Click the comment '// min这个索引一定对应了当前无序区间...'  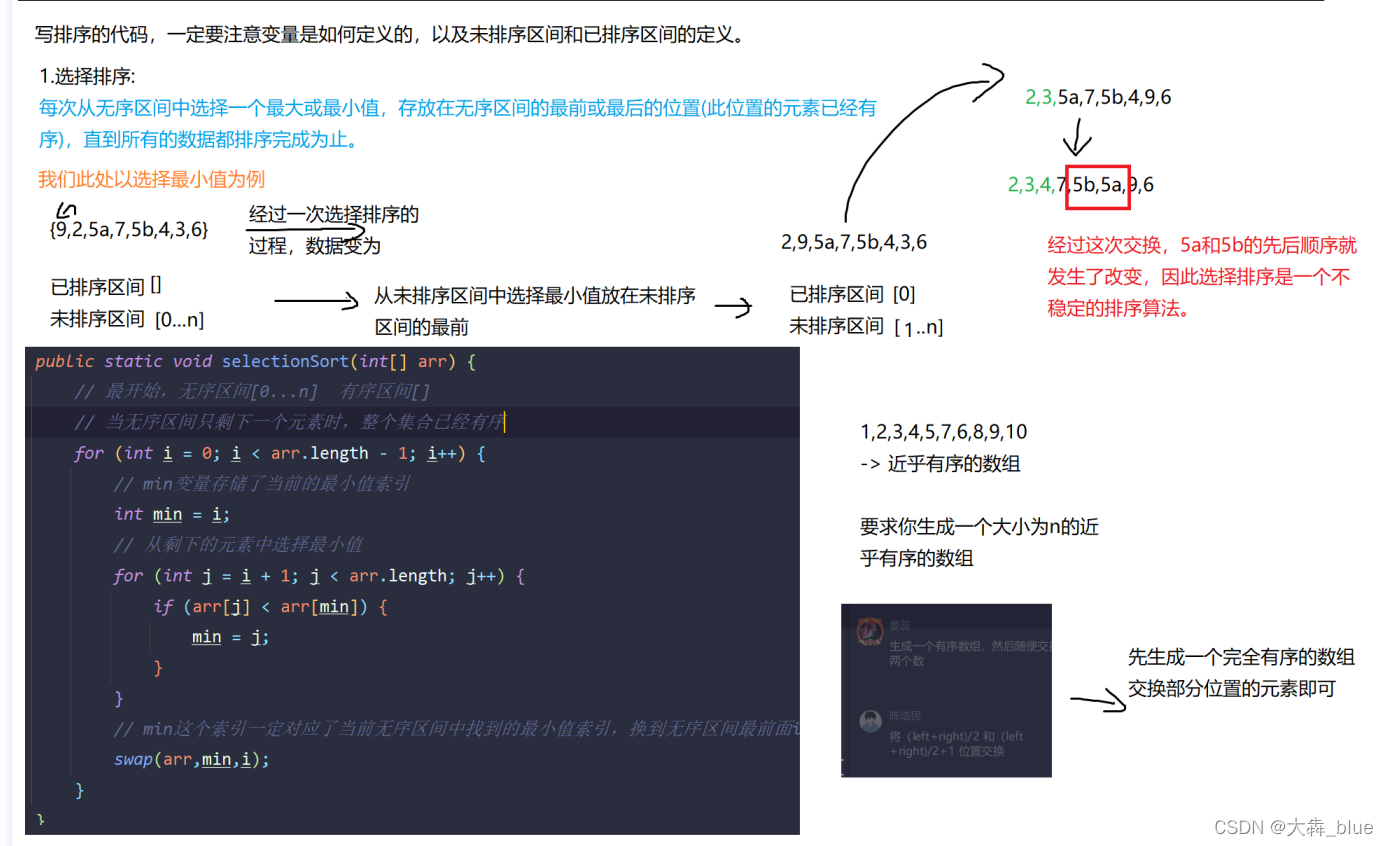[x=457, y=729]
